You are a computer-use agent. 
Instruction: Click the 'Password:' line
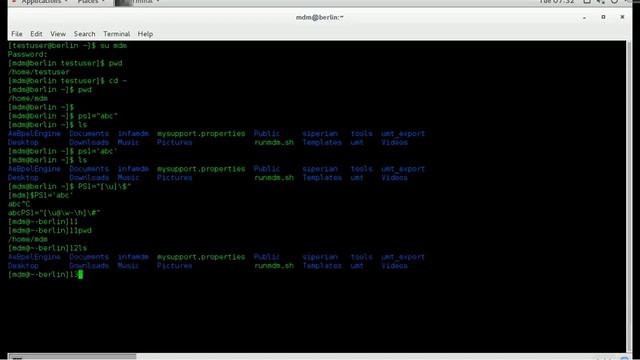[x=28, y=54]
